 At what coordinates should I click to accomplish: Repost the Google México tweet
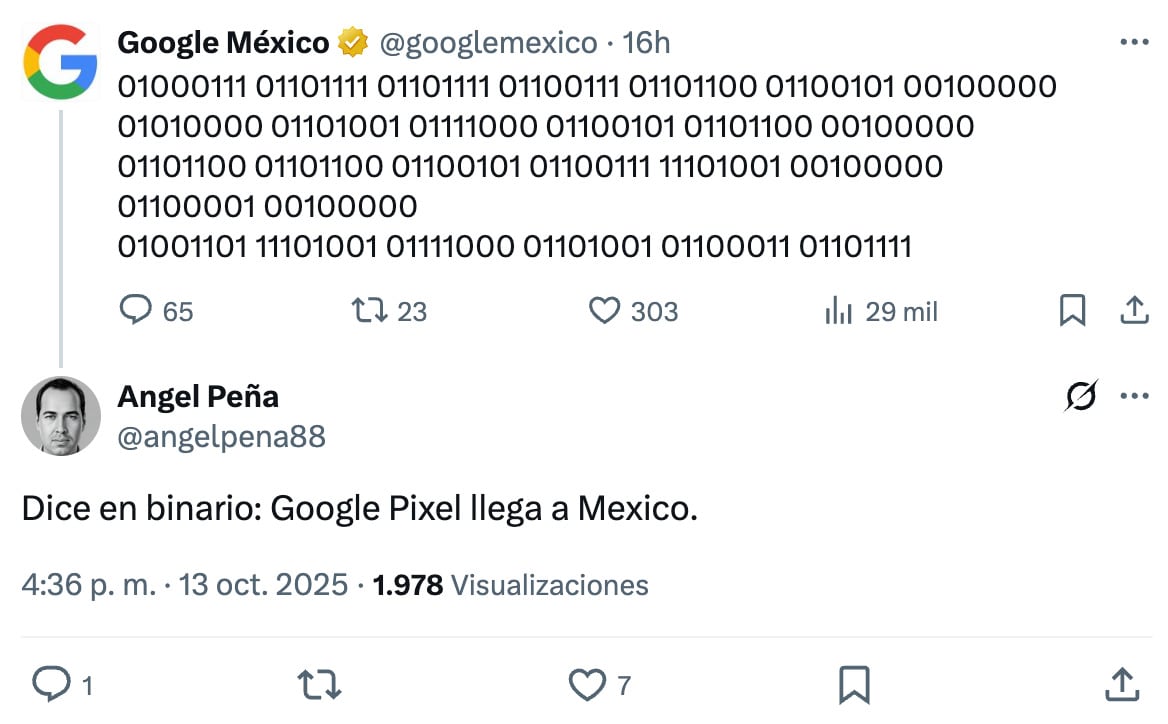pos(372,311)
